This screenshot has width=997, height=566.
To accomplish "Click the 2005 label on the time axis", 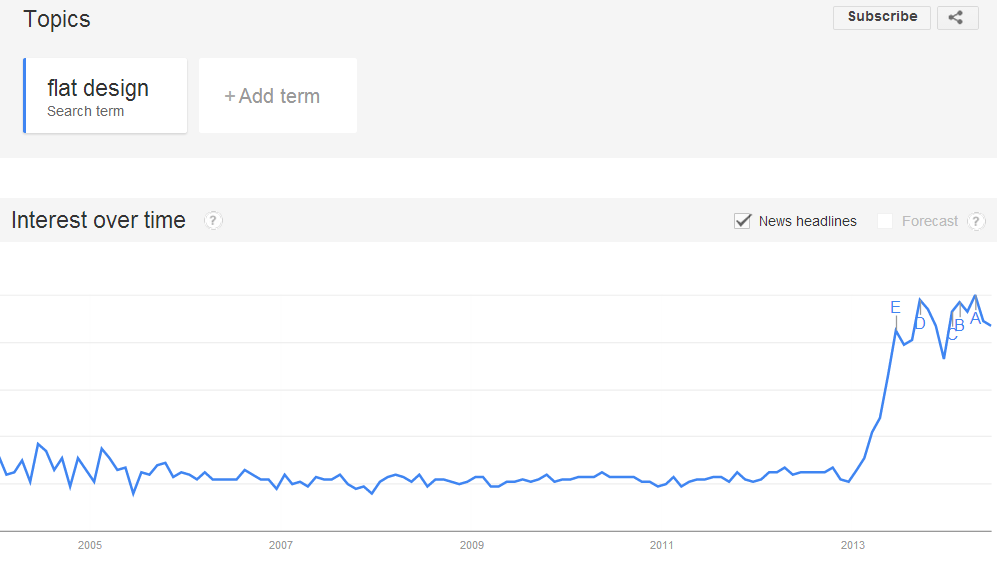I will (x=90, y=545).
